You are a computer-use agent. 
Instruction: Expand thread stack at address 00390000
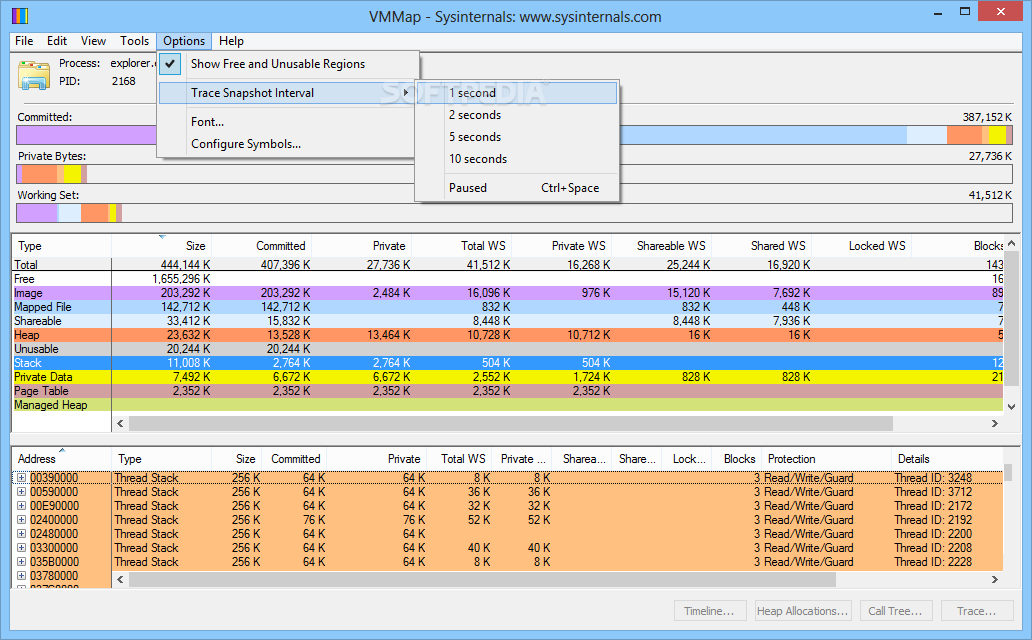[21, 478]
